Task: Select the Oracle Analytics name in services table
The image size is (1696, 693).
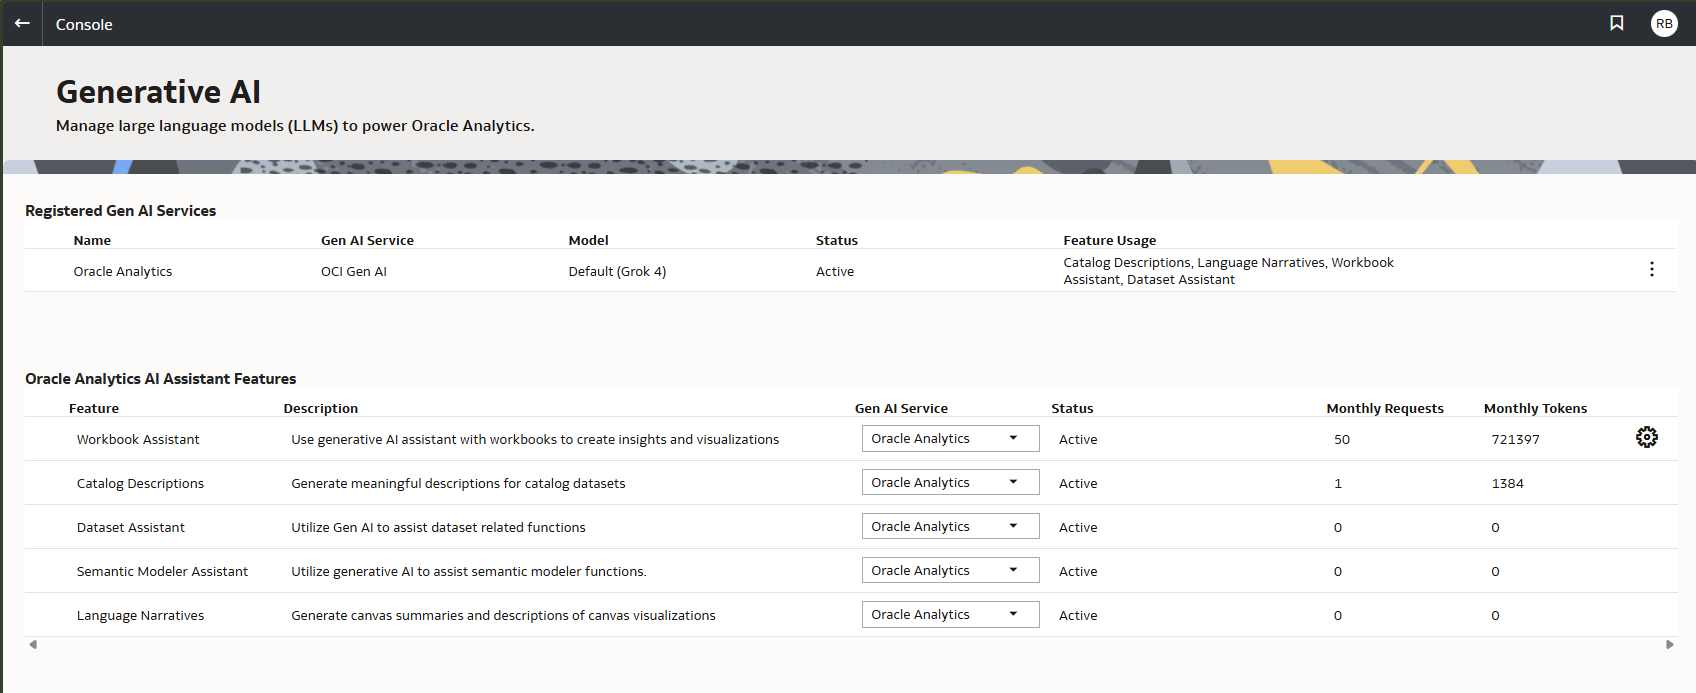Action: [123, 272]
